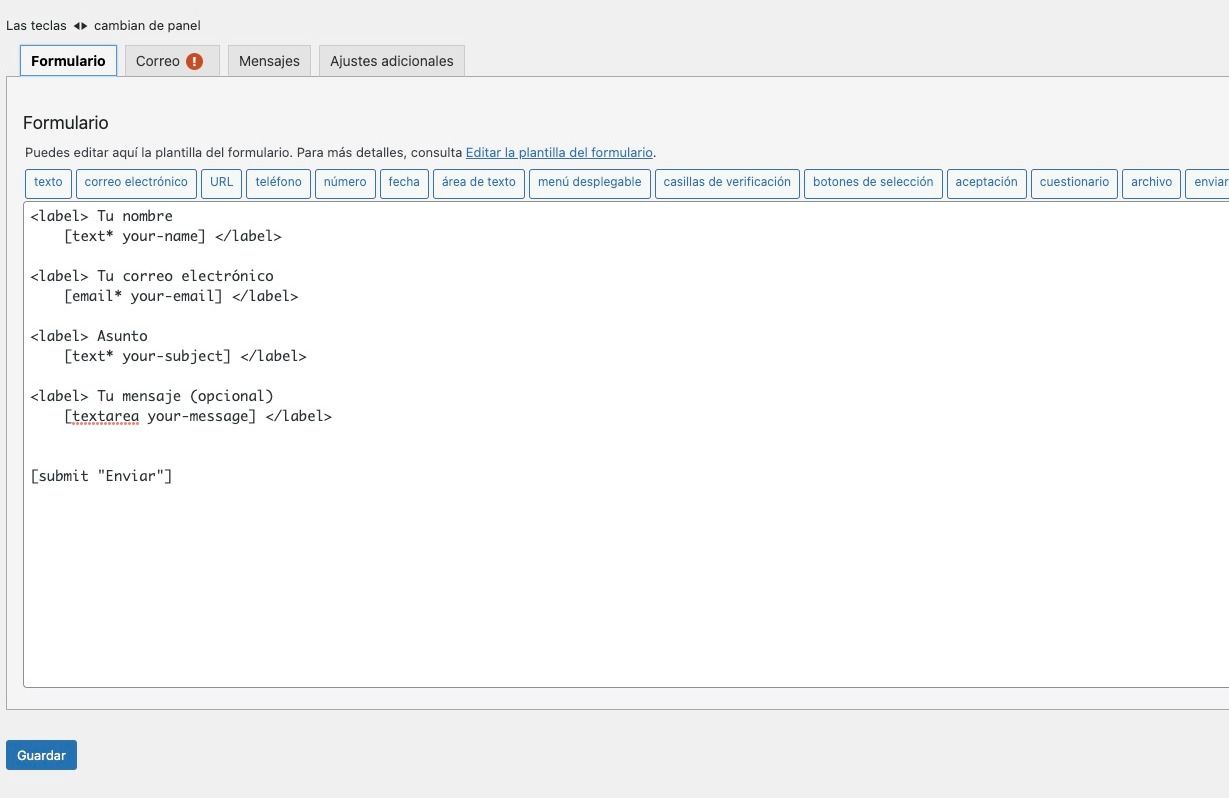Insert botones de selección tag
This screenshot has height=798, width=1229.
tap(873, 183)
